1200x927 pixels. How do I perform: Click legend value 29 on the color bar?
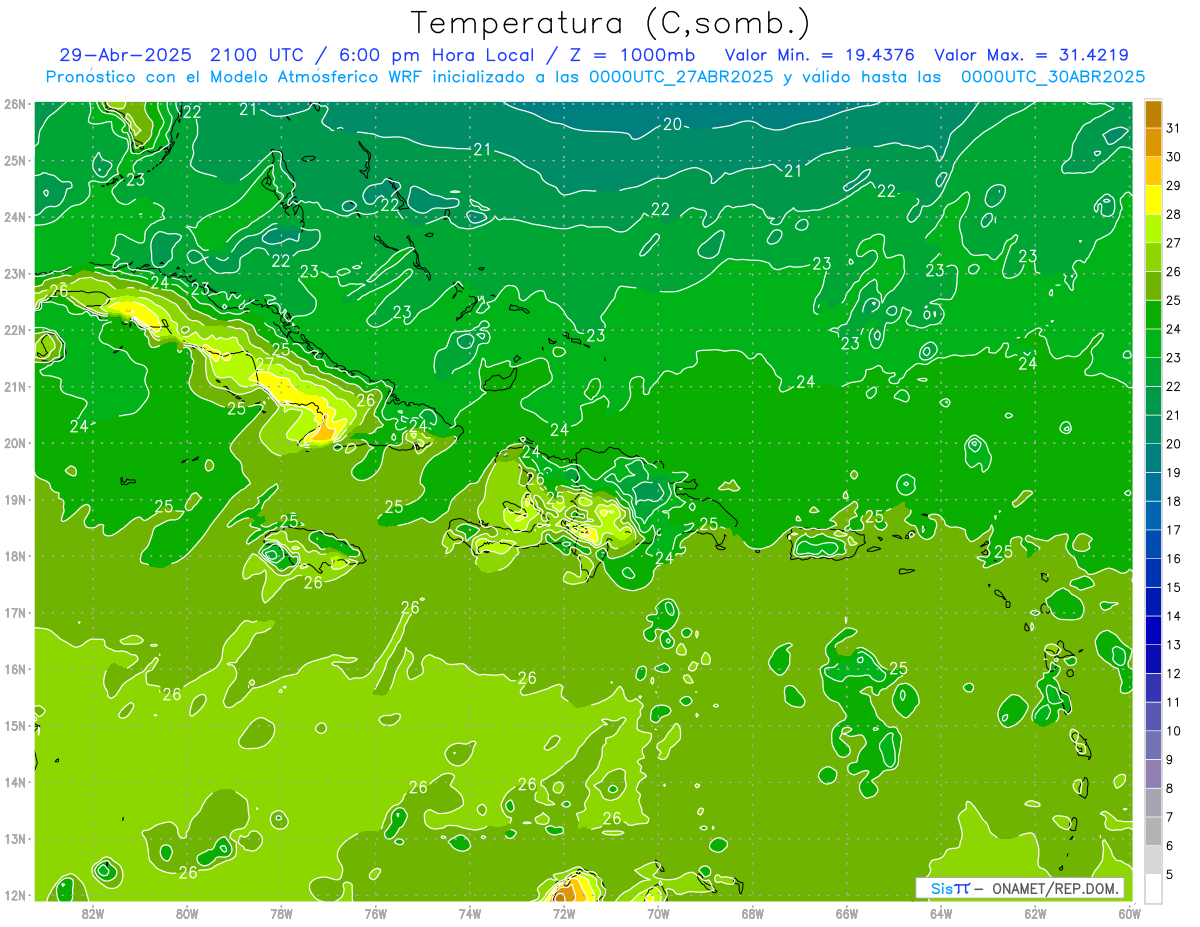(1174, 186)
